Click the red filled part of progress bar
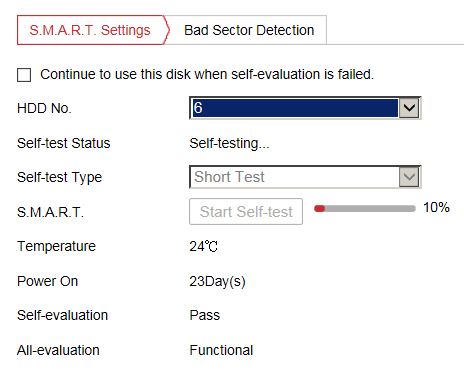Image resolution: width=464 pixels, height=371 pixels. (x=319, y=209)
